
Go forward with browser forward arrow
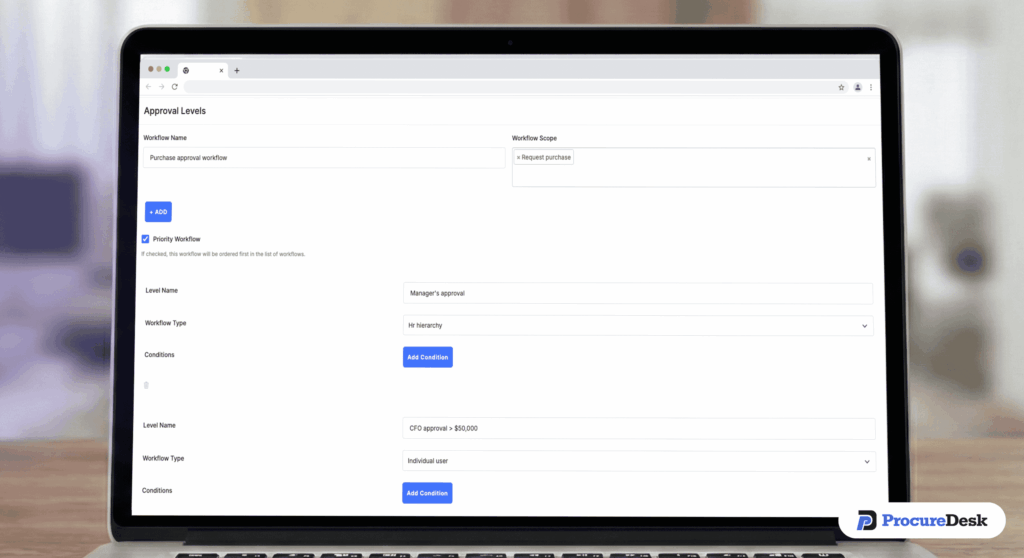pos(161,87)
